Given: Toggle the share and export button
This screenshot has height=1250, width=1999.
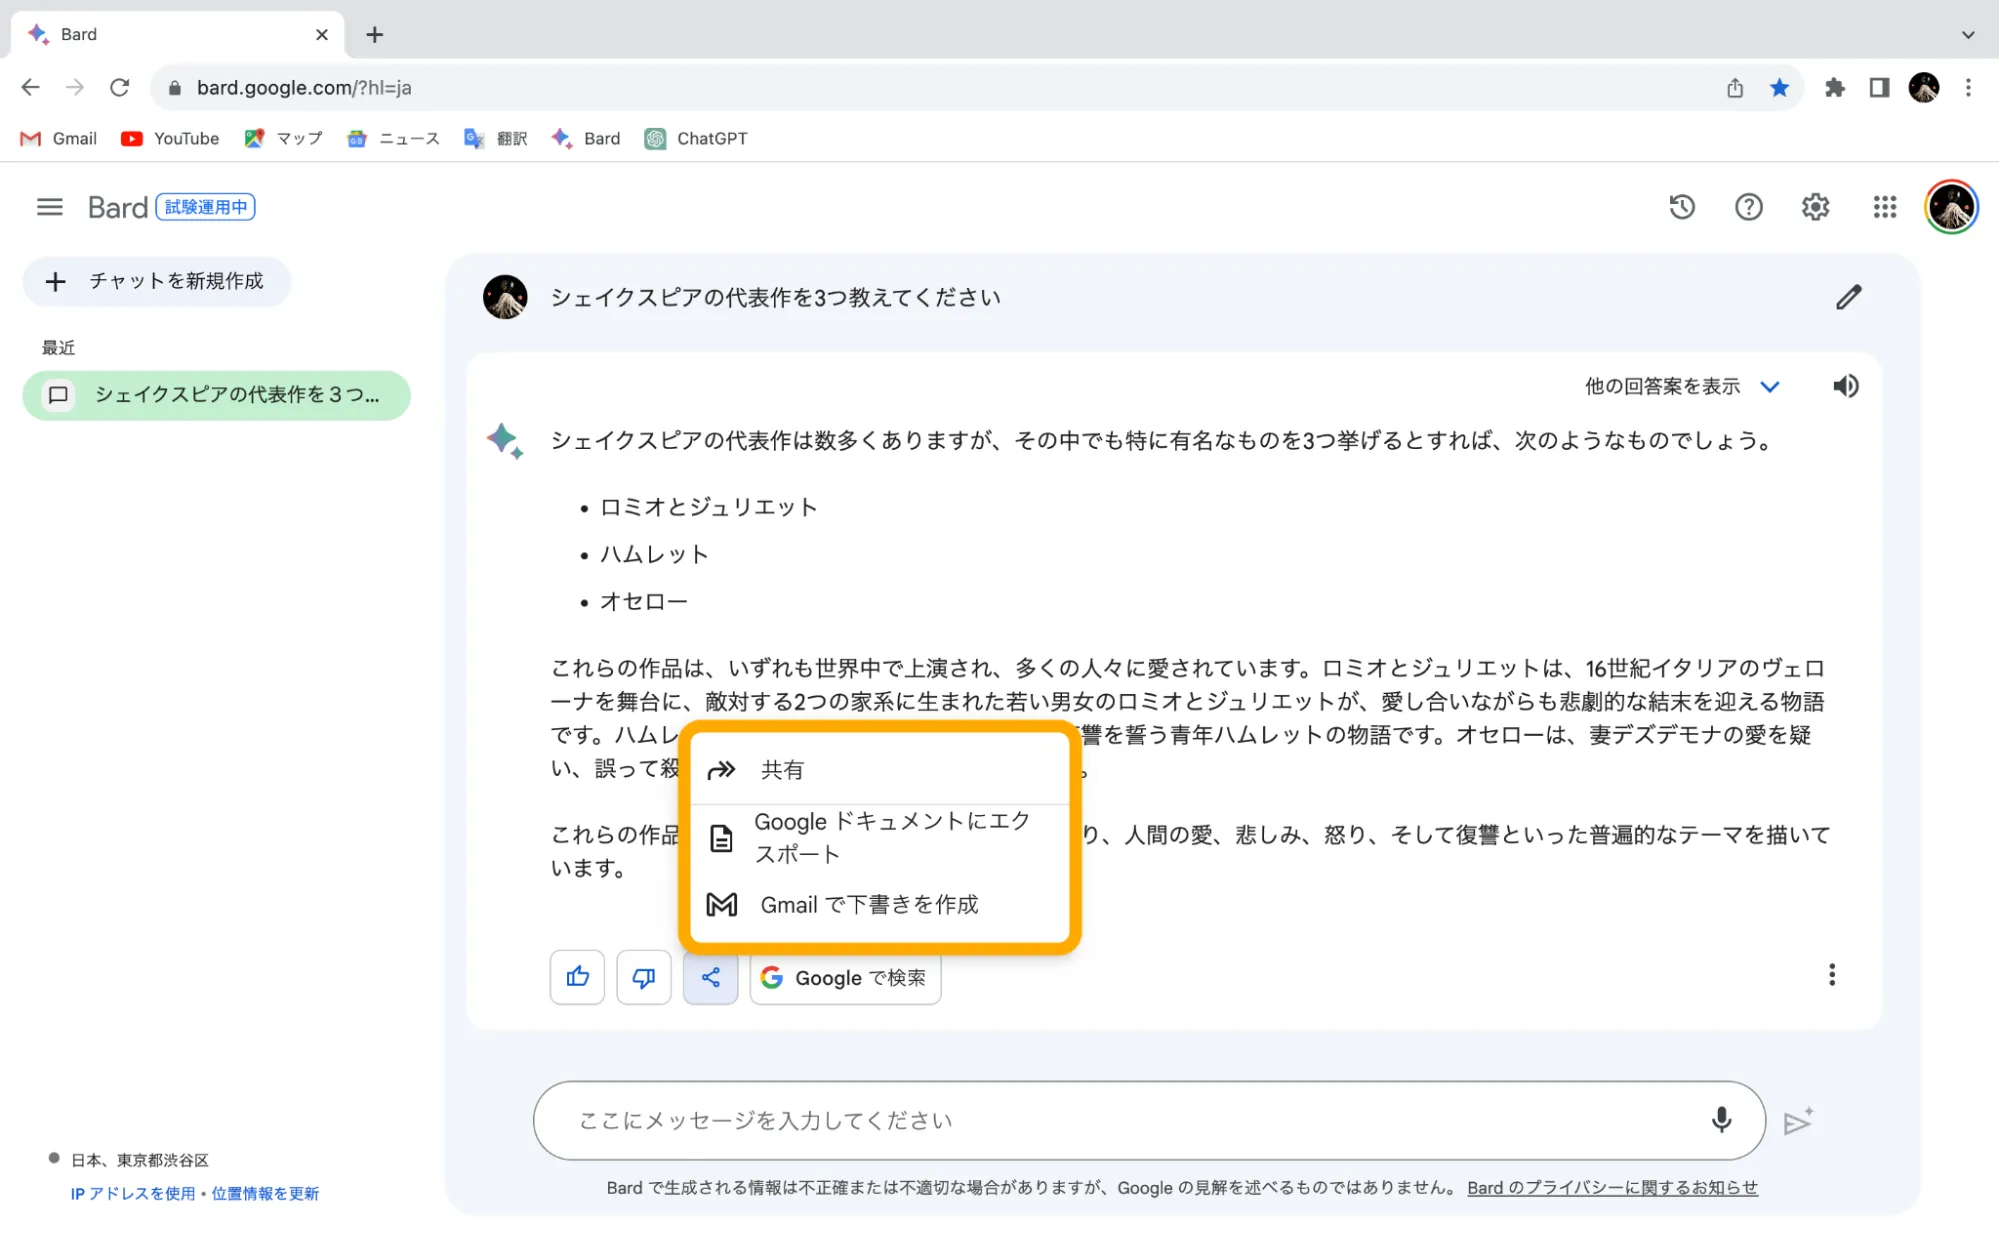Looking at the screenshot, I should (x=710, y=977).
